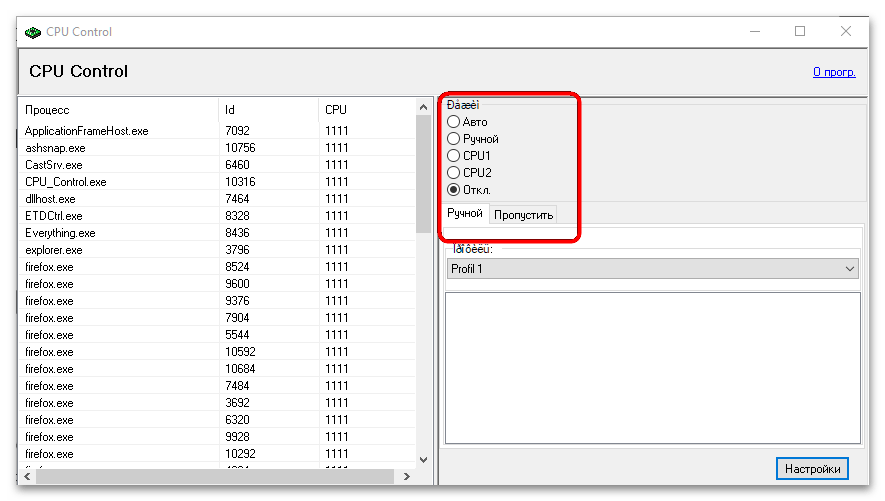Viewport: 885px width, 501px height.
Task: Select the explorer.exe process
Action: point(217,249)
